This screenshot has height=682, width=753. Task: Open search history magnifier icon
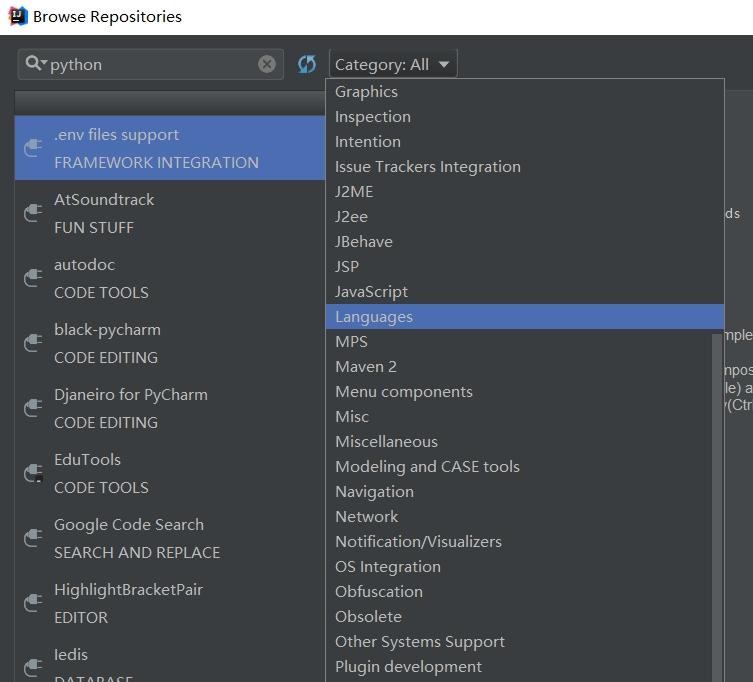tap(36, 63)
